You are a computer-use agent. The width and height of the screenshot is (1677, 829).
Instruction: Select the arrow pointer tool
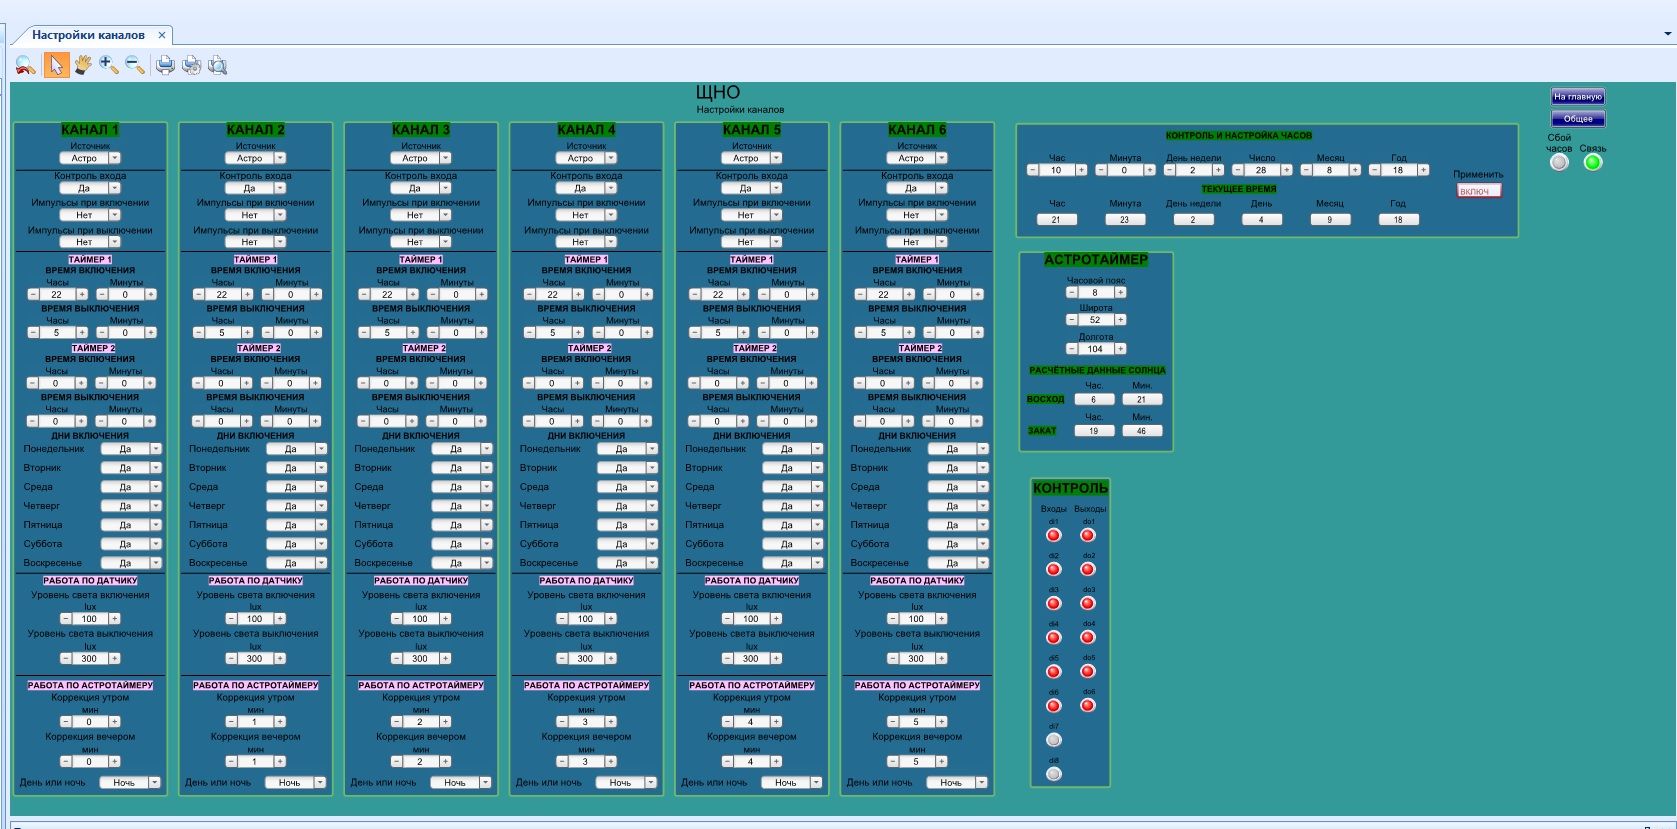pos(56,66)
